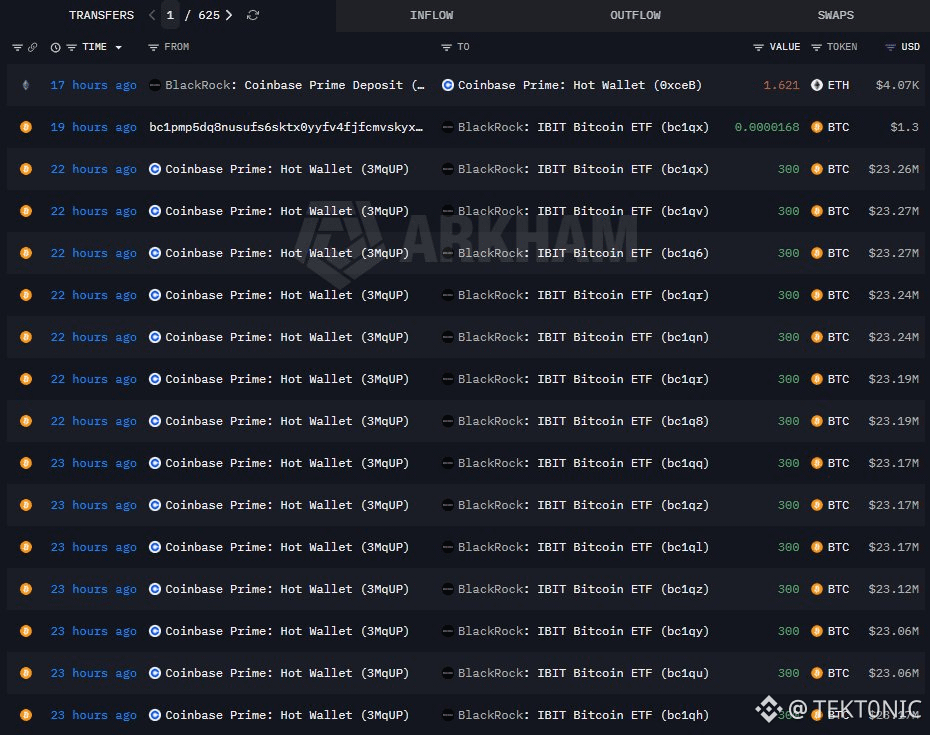Open the 19 hours ago transaction
Image resolution: width=930 pixels, height=735 pixels.
[93, 127]
